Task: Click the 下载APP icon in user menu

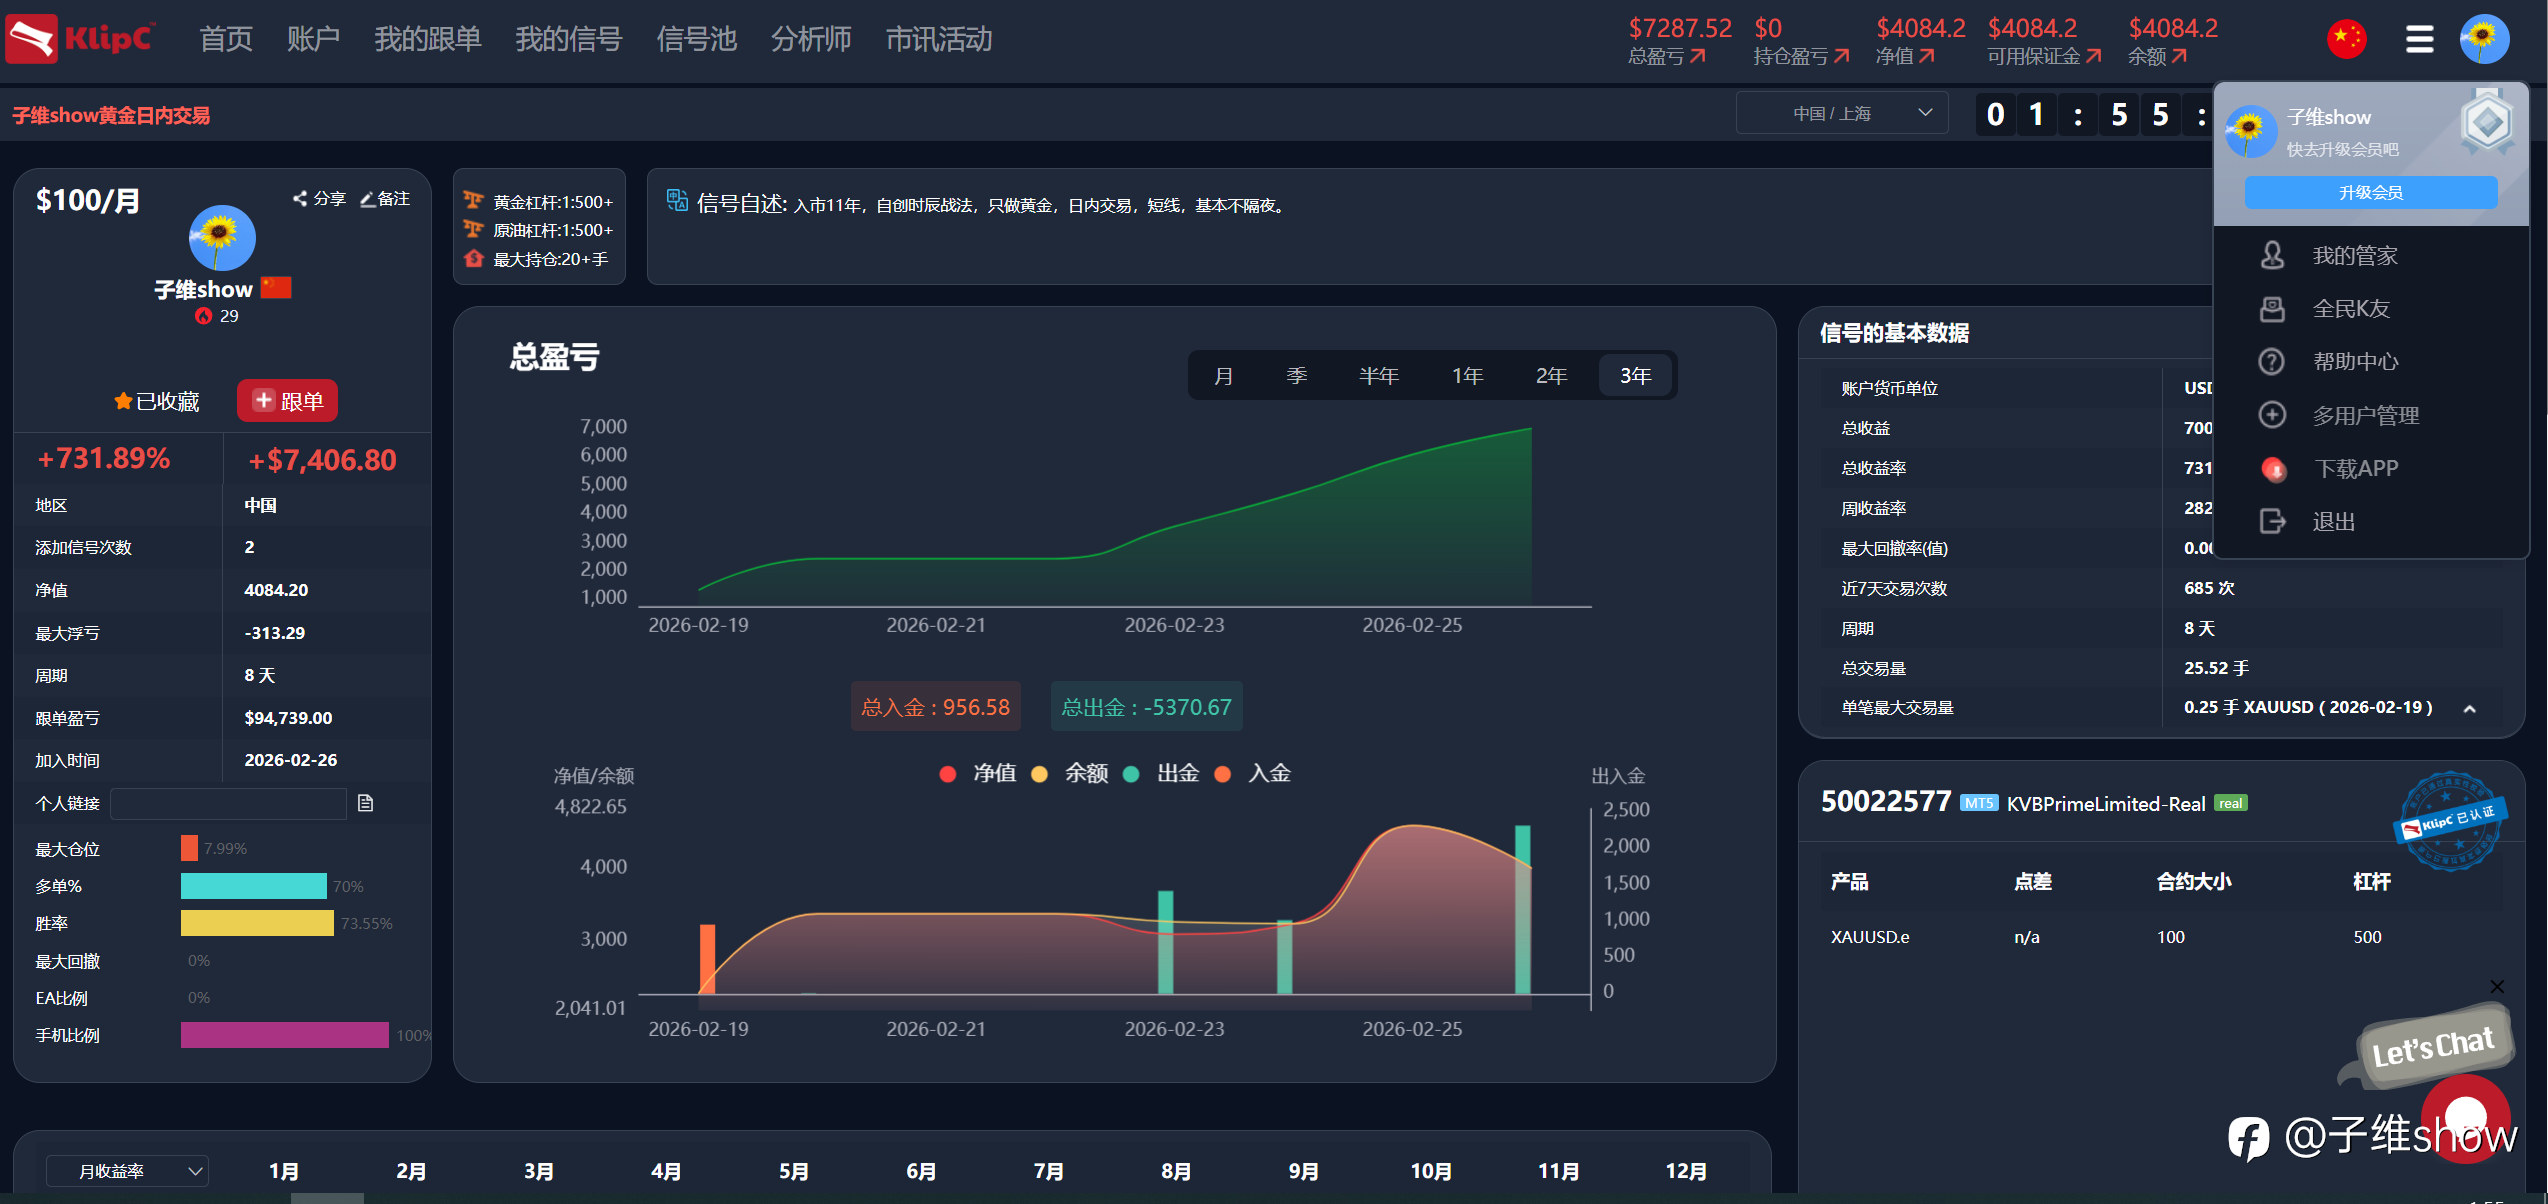Action: coord(2273,469)
